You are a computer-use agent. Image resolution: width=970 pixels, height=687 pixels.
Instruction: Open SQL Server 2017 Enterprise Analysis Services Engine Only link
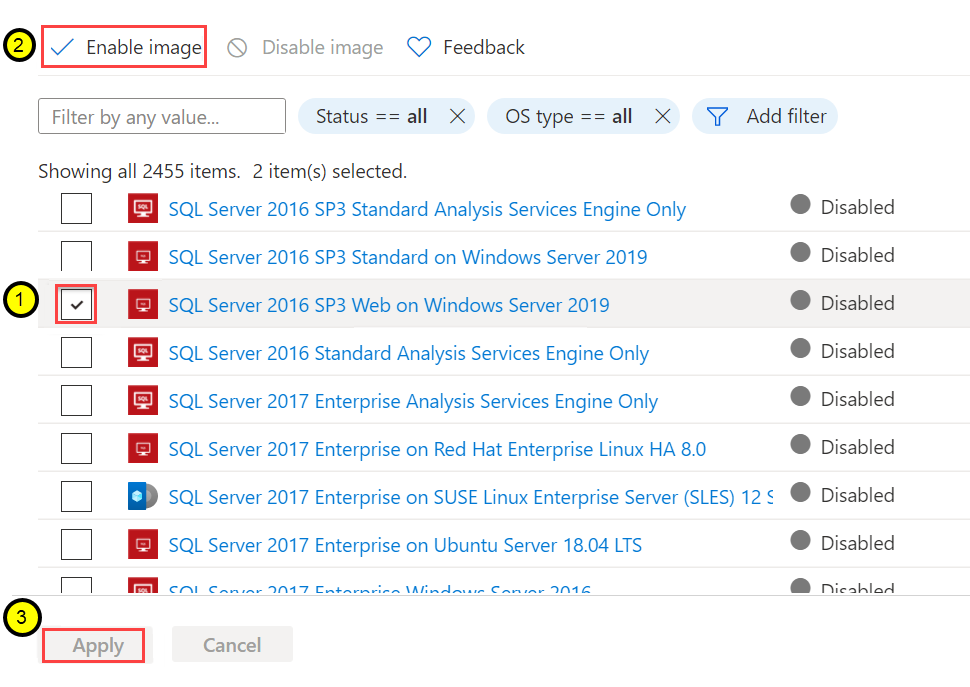[x=413, y=401]
